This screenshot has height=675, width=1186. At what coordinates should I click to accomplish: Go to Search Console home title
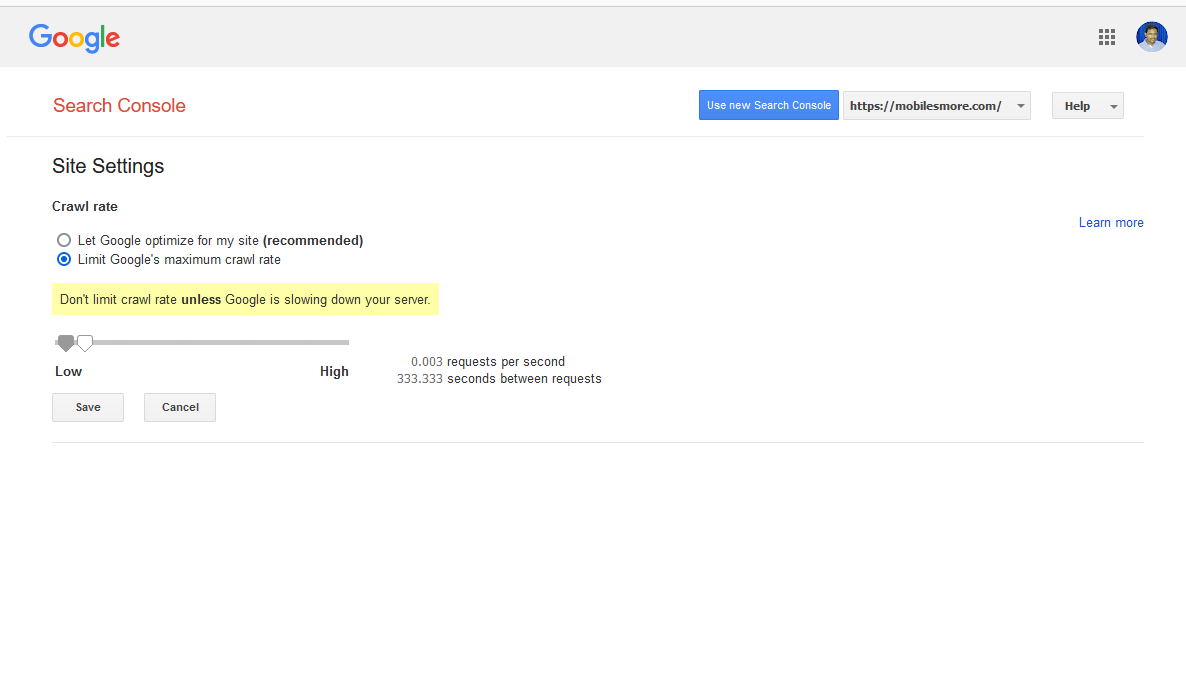tap(119, 105)
